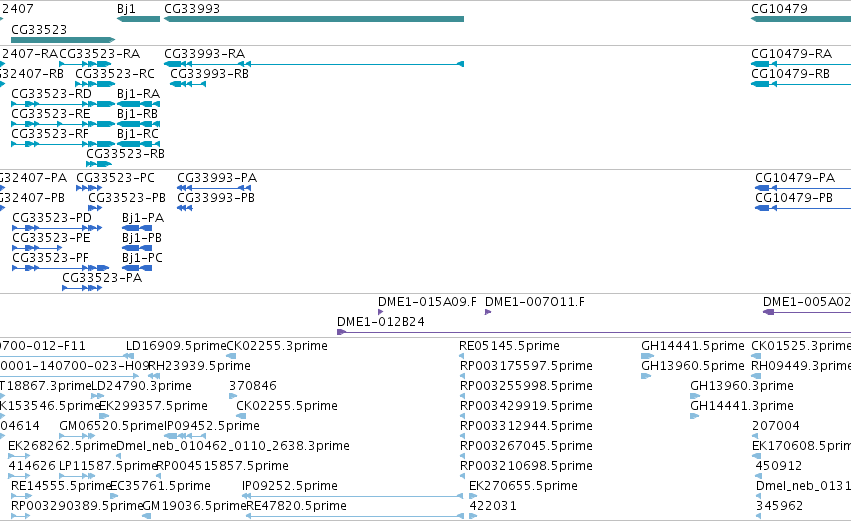The height and width of the screenshot is (521, 851).
Task: Click the CG10479-PB protein label
Action: click(794, 198)
